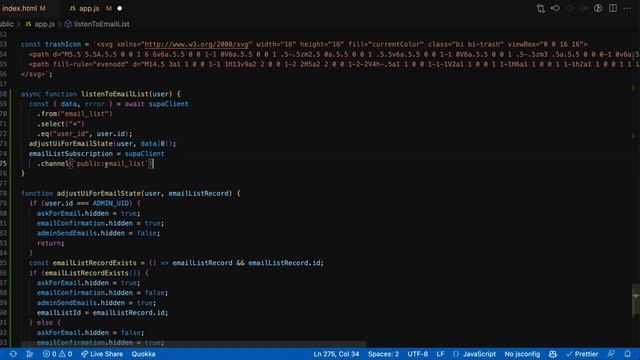Click the run/debug circle icon in the editor toolbar
640x360 pixels.
[598, 8]
